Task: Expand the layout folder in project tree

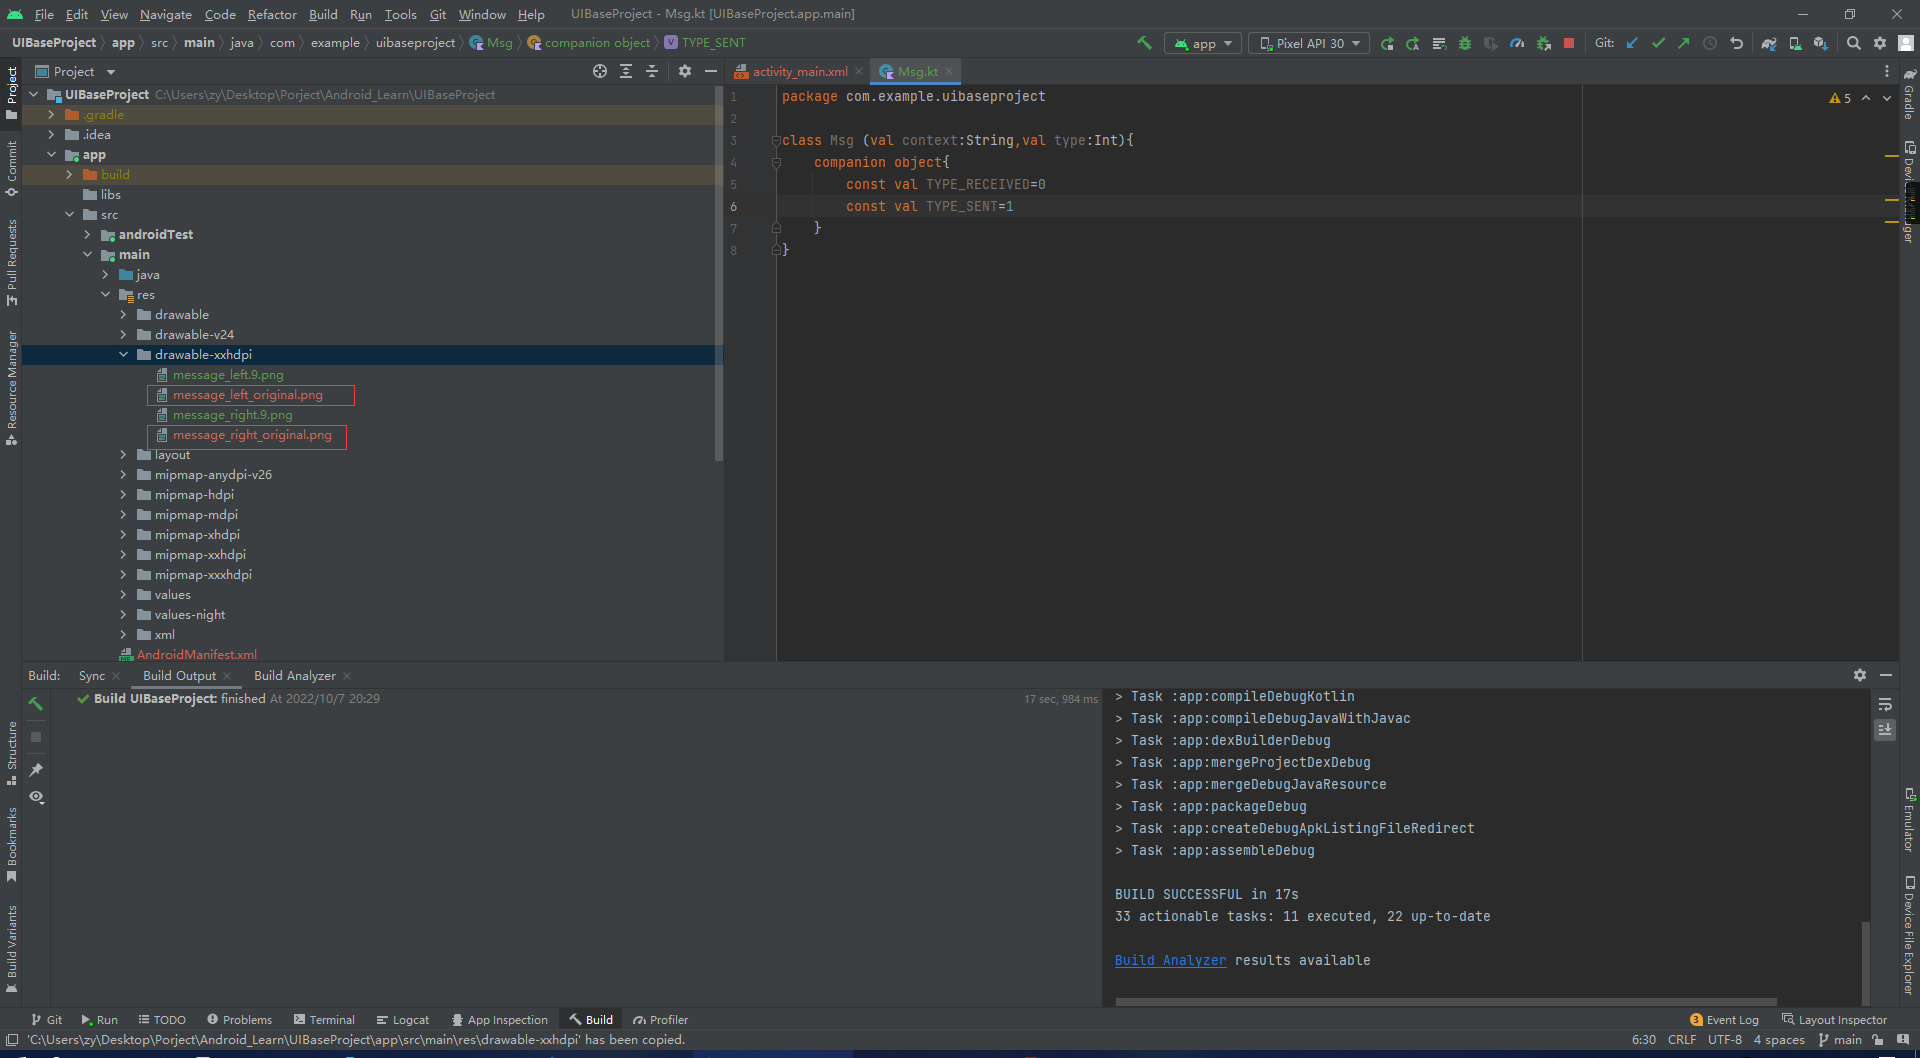Action: (x=124, y=455)
